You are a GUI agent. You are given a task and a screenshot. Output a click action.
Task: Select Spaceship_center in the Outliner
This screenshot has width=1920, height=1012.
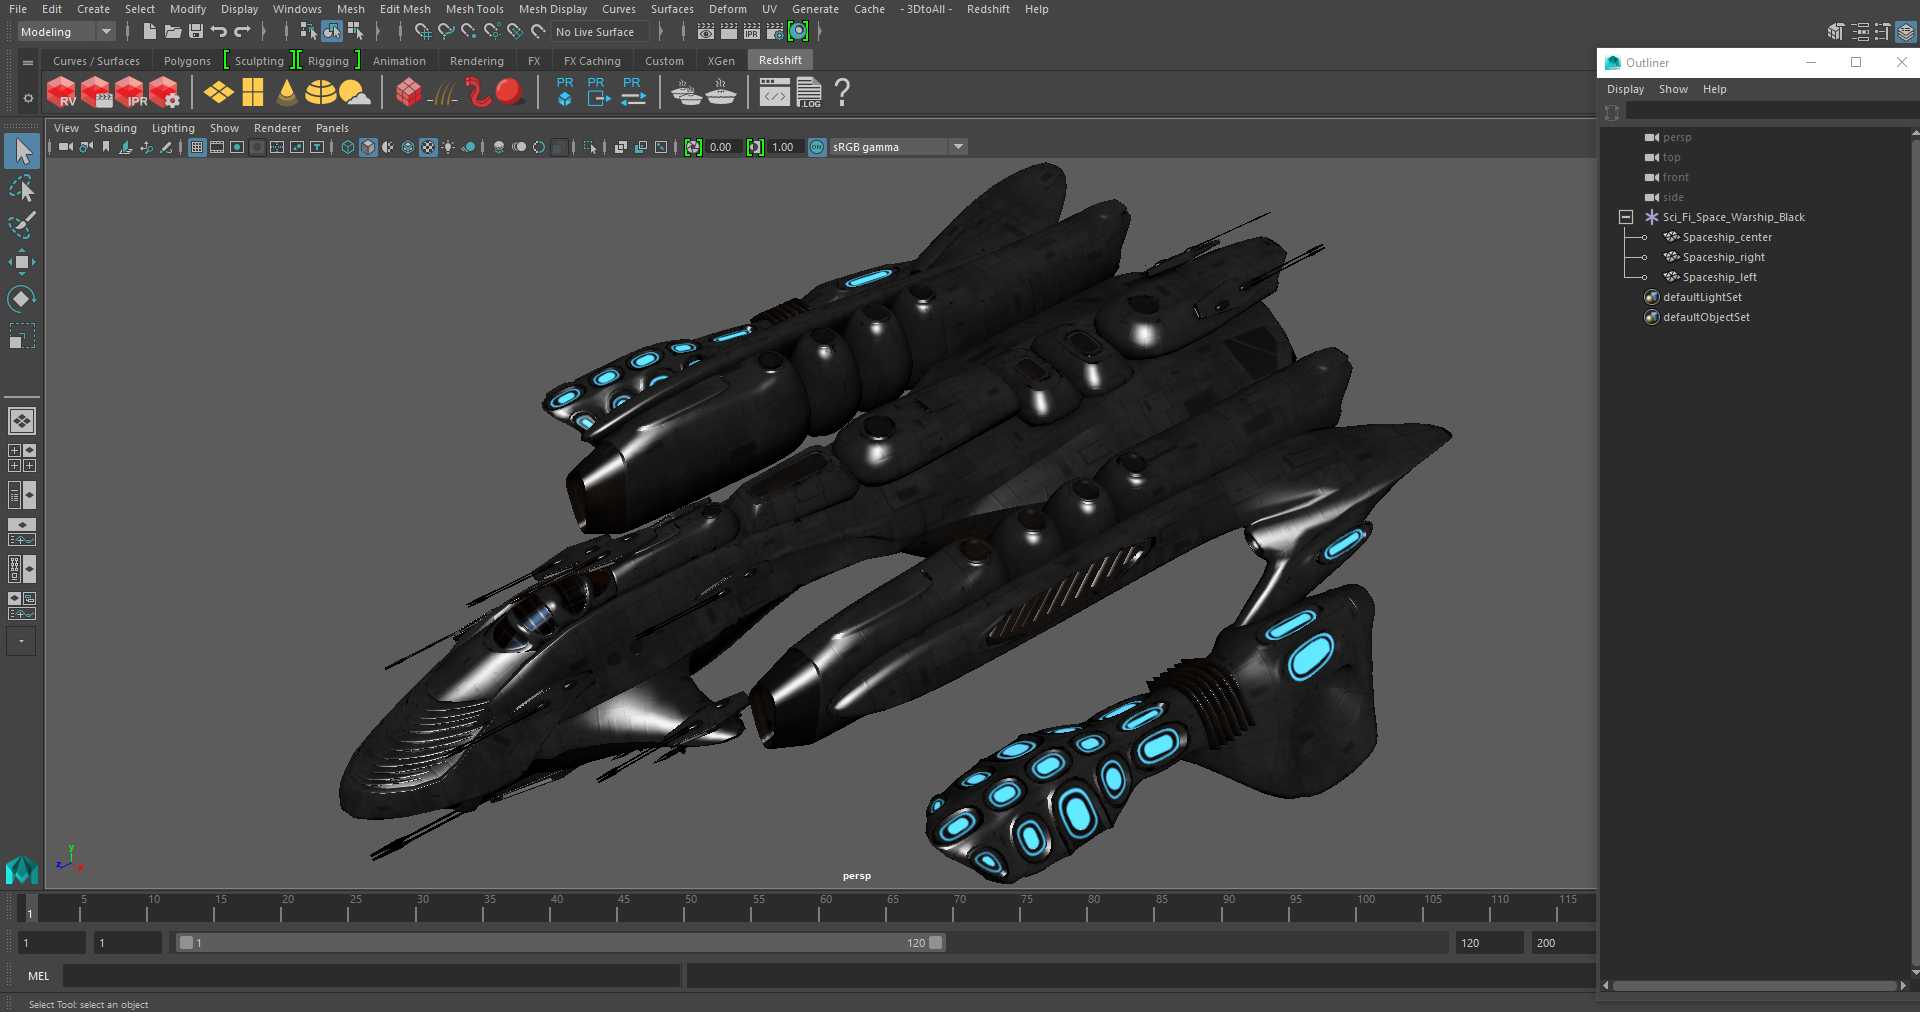tap(1727, 237)
